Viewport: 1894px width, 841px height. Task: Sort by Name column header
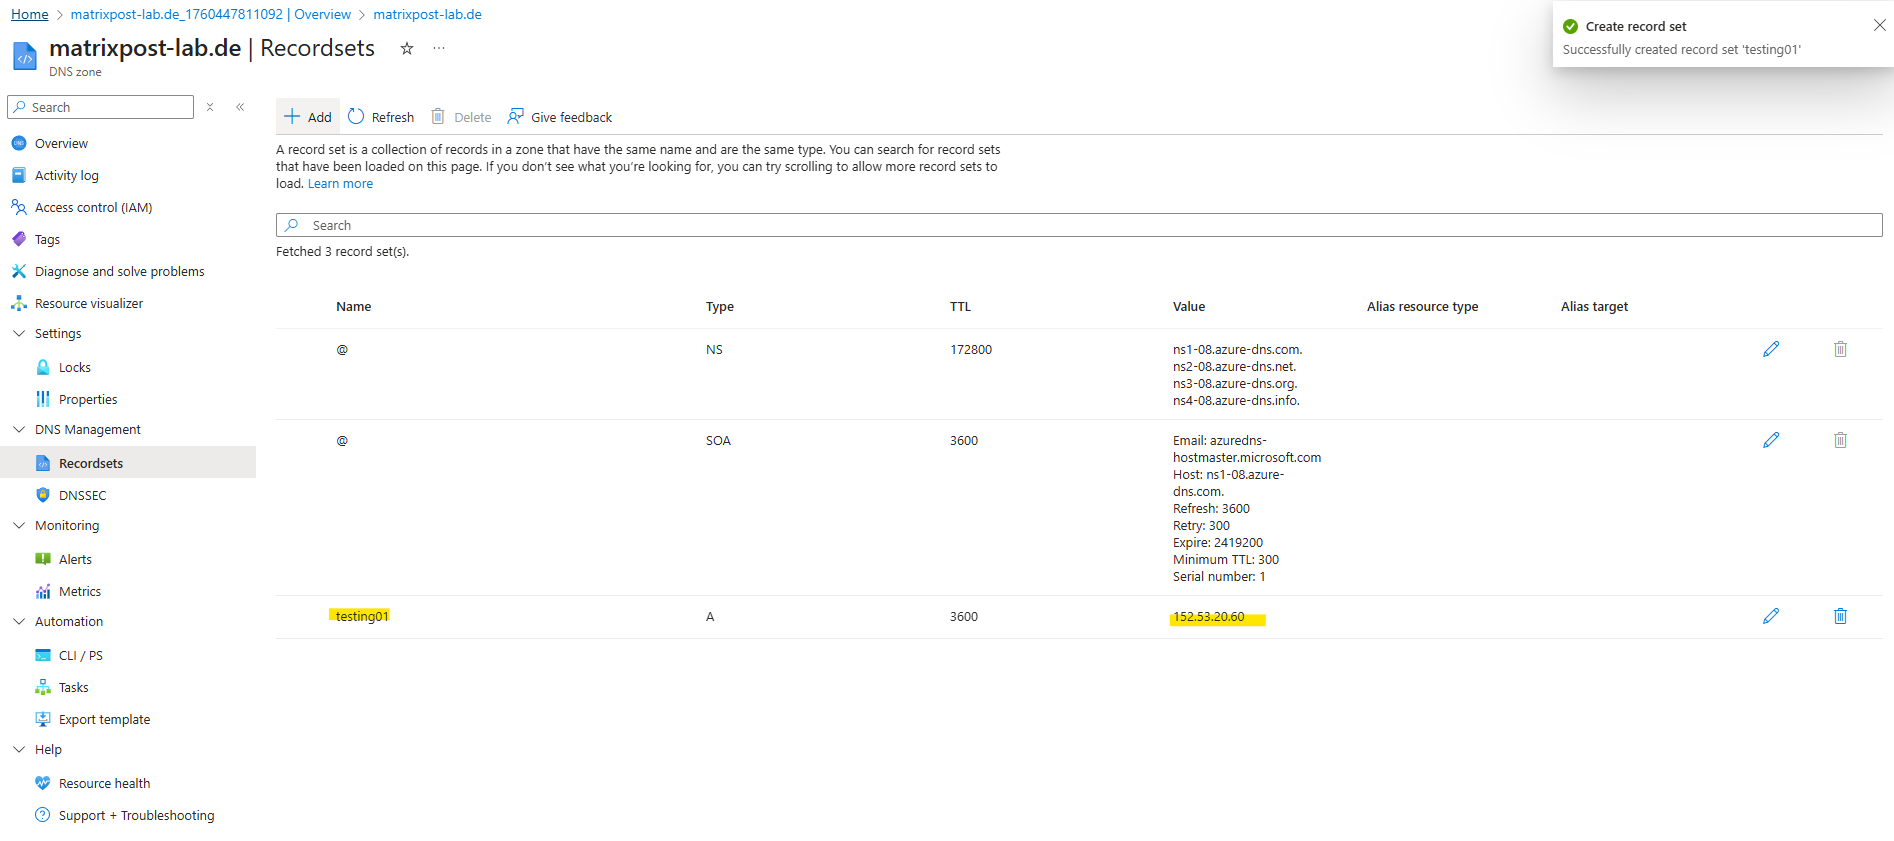pyautogui.click(x=354, y=307)
